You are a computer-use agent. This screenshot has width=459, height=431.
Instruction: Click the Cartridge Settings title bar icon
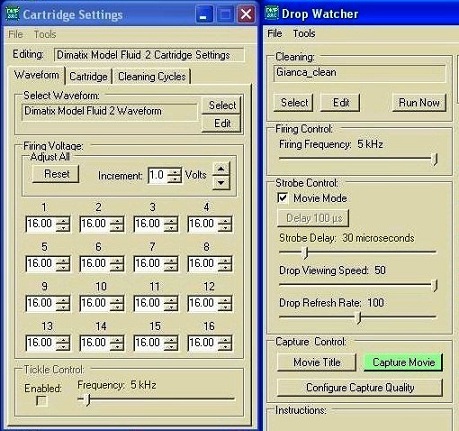13,14
